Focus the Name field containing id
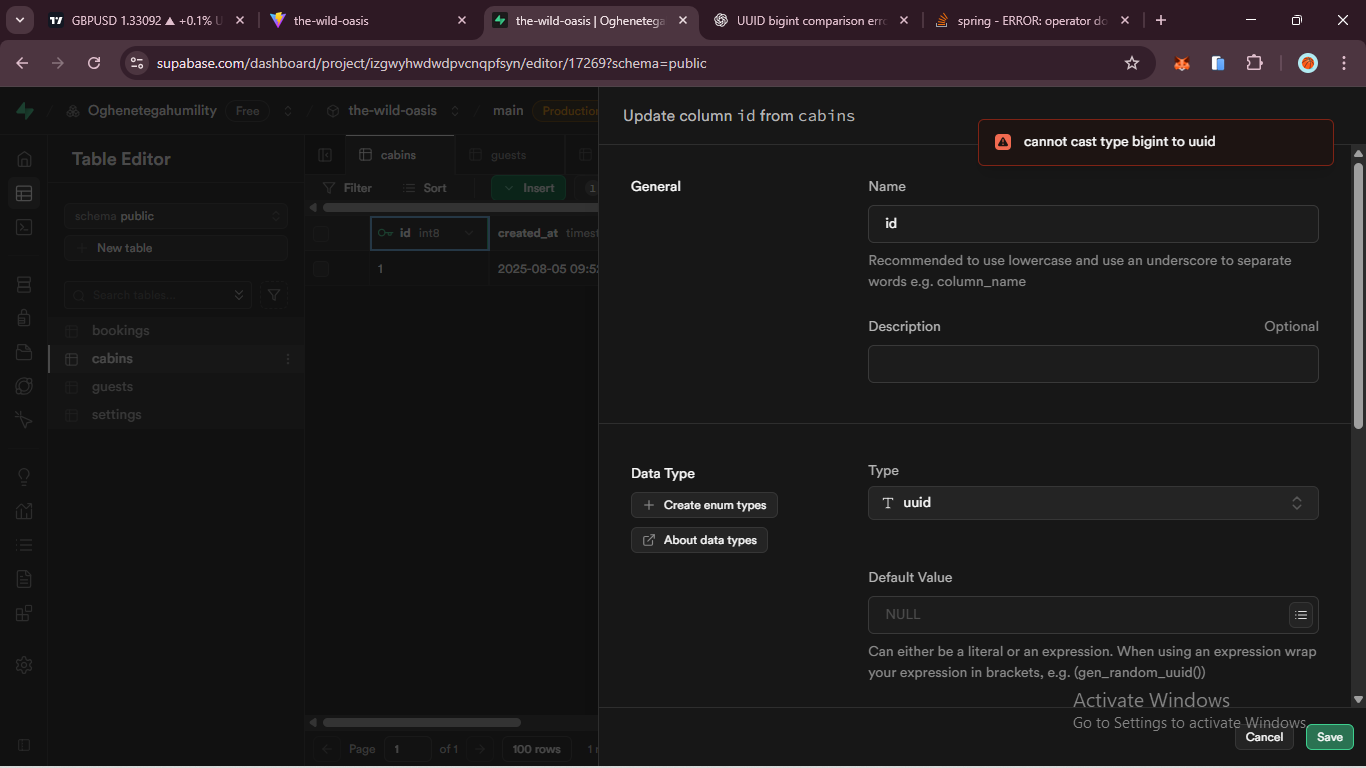 [x=1093, y=224]
